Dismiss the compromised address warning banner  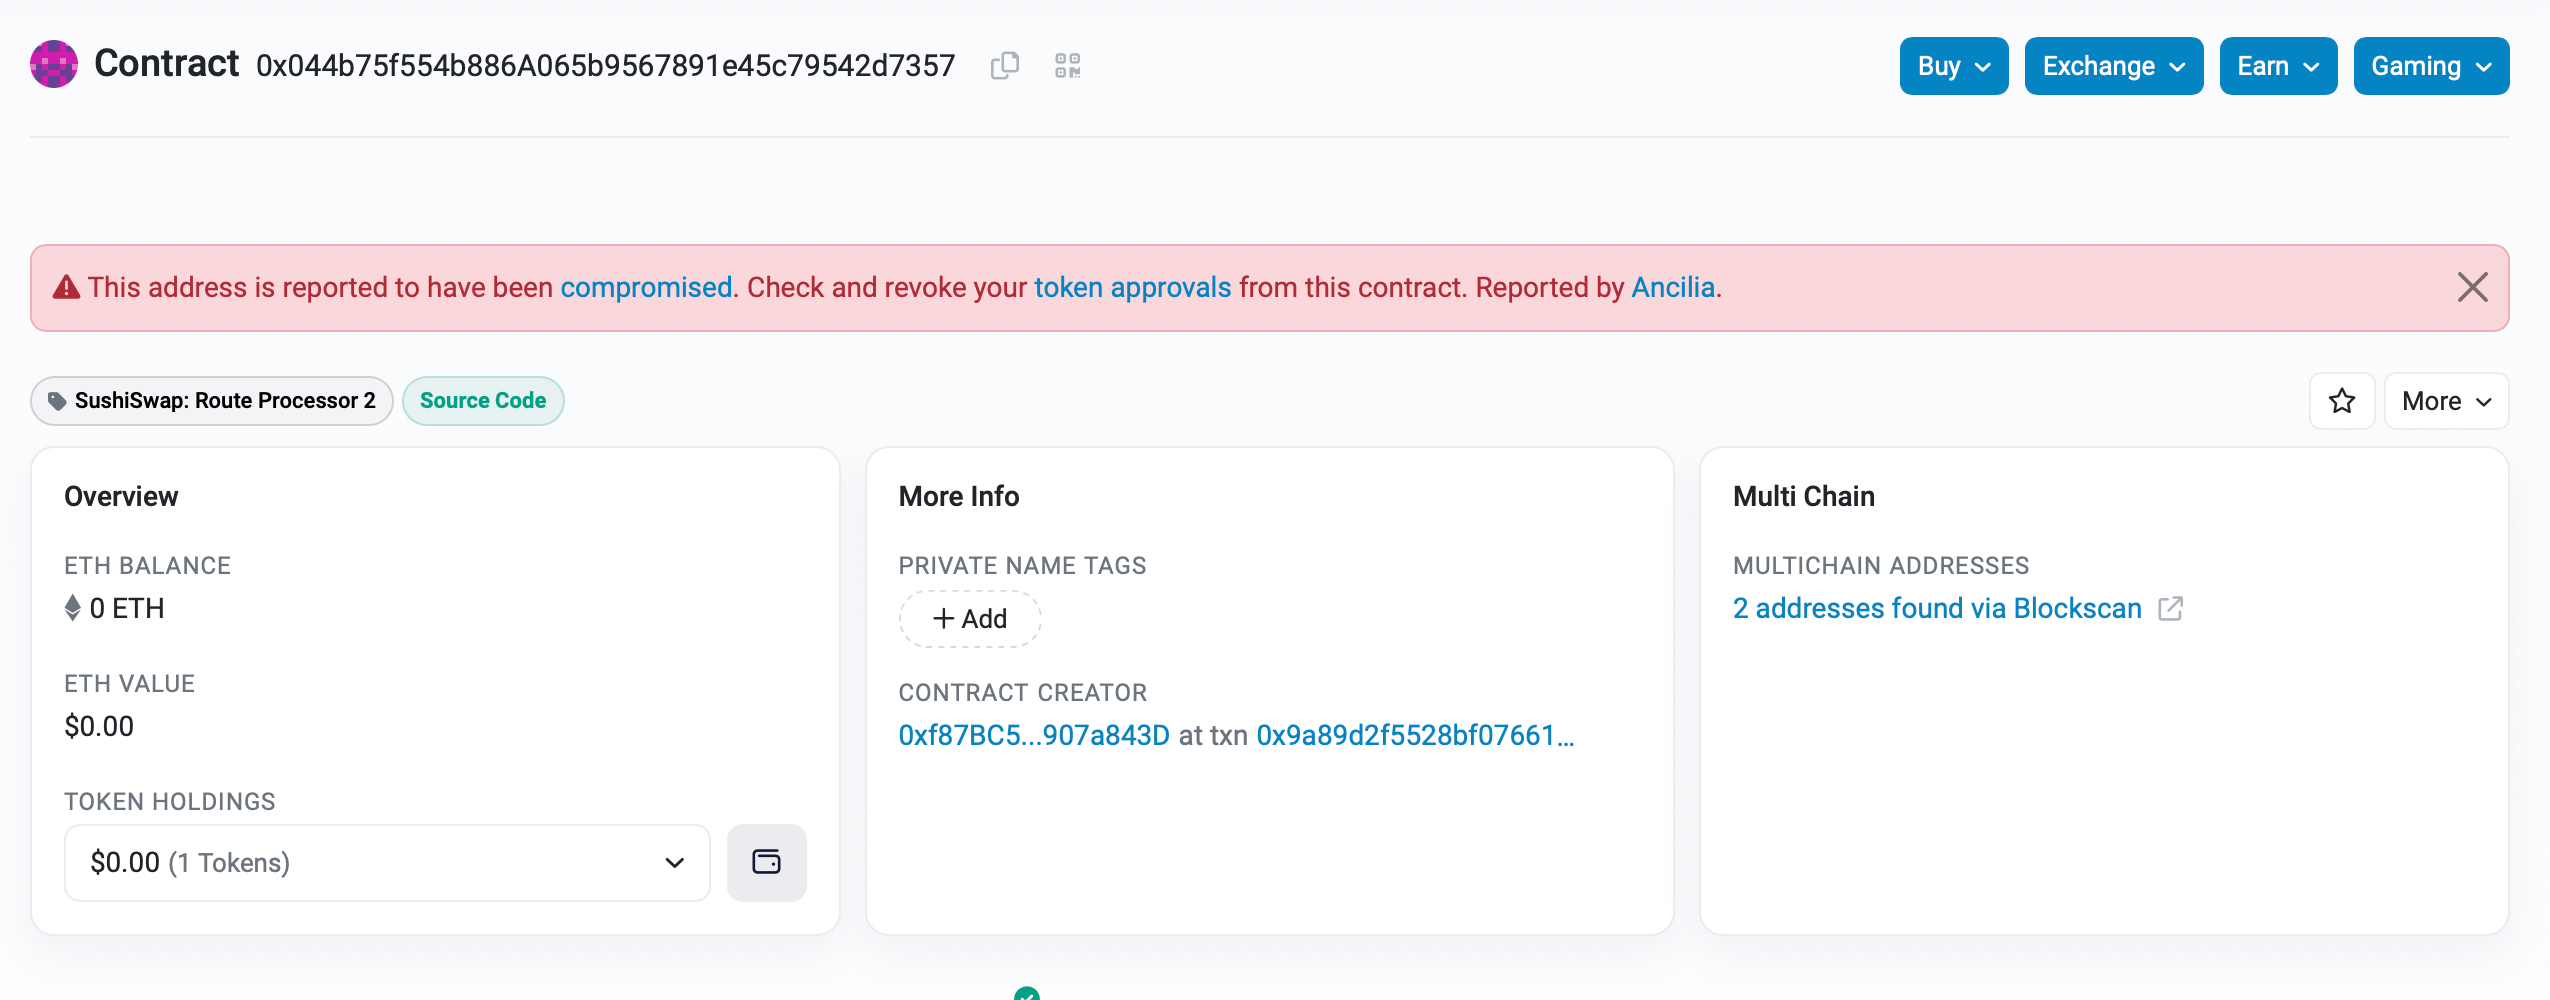pyautogui.click(x=2472, y=288)
